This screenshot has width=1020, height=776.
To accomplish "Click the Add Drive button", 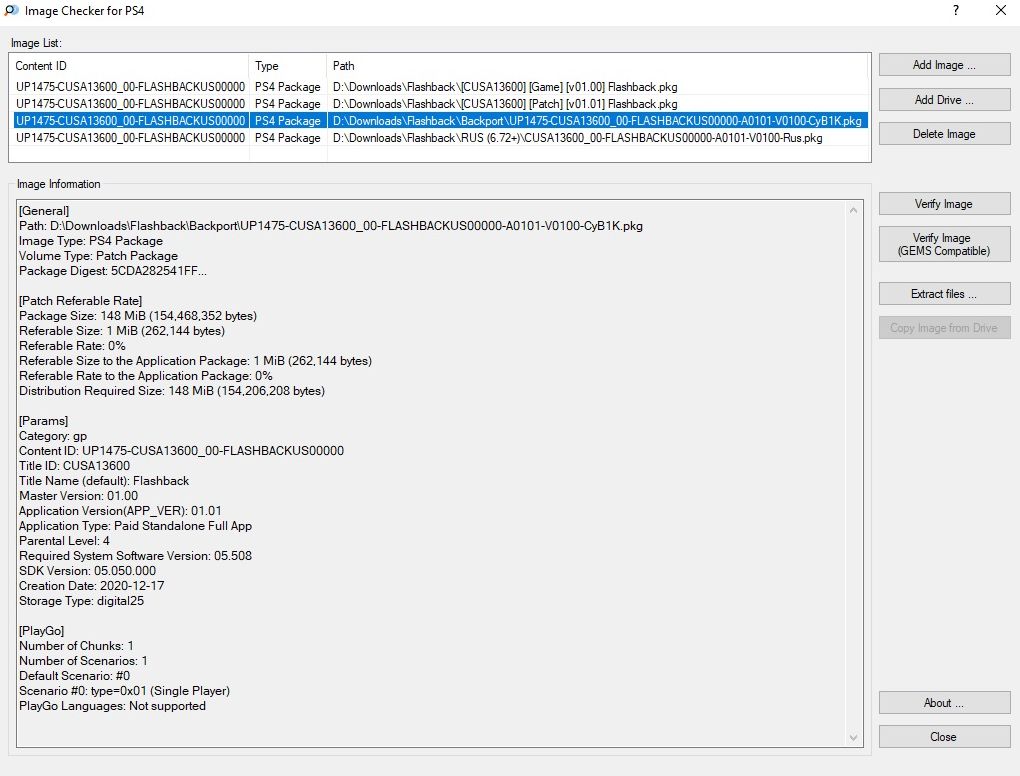I will coord(945,100).
